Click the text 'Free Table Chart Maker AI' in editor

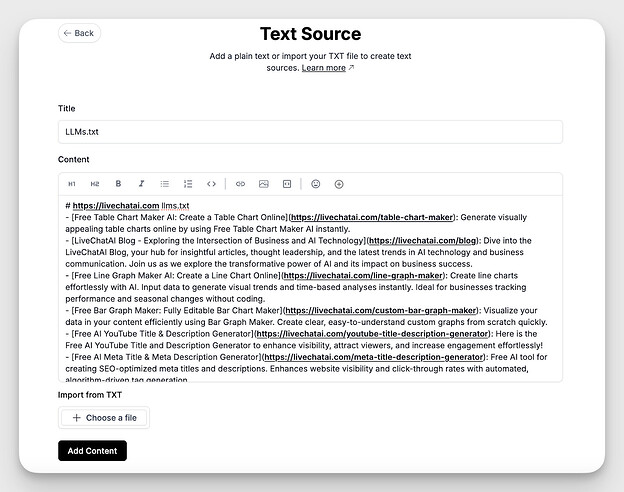tap(122, 217)
